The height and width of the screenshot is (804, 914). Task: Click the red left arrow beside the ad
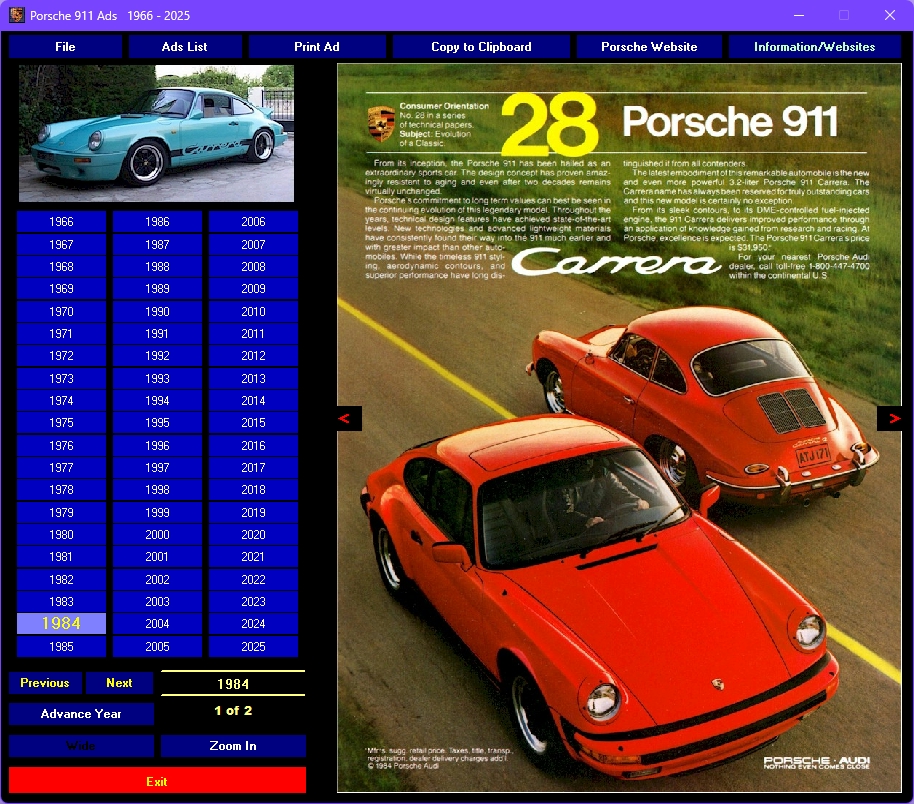point(349,418)
